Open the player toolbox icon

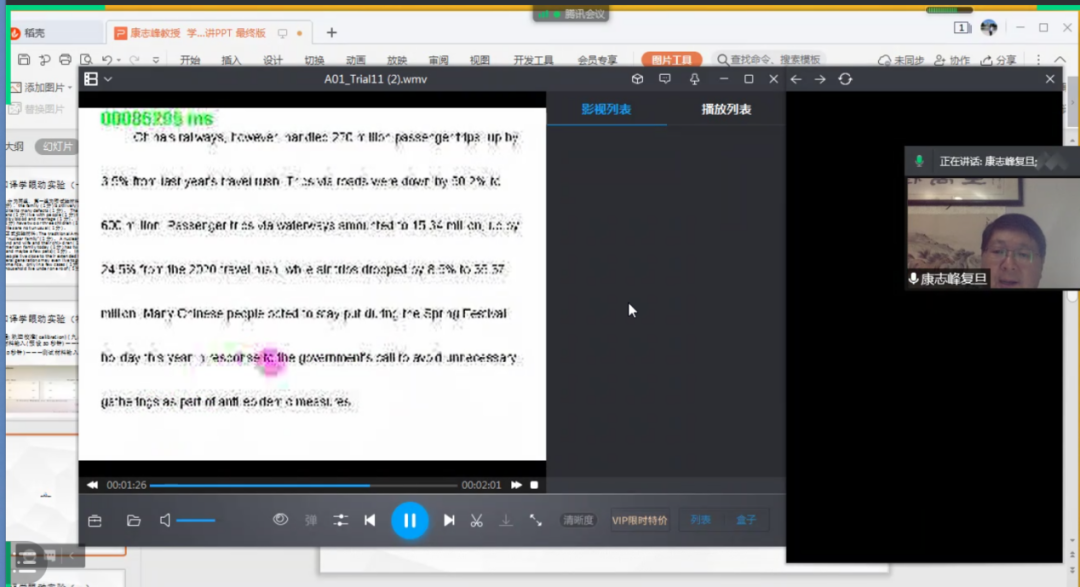pyautogui.click(x=95, y=520)
